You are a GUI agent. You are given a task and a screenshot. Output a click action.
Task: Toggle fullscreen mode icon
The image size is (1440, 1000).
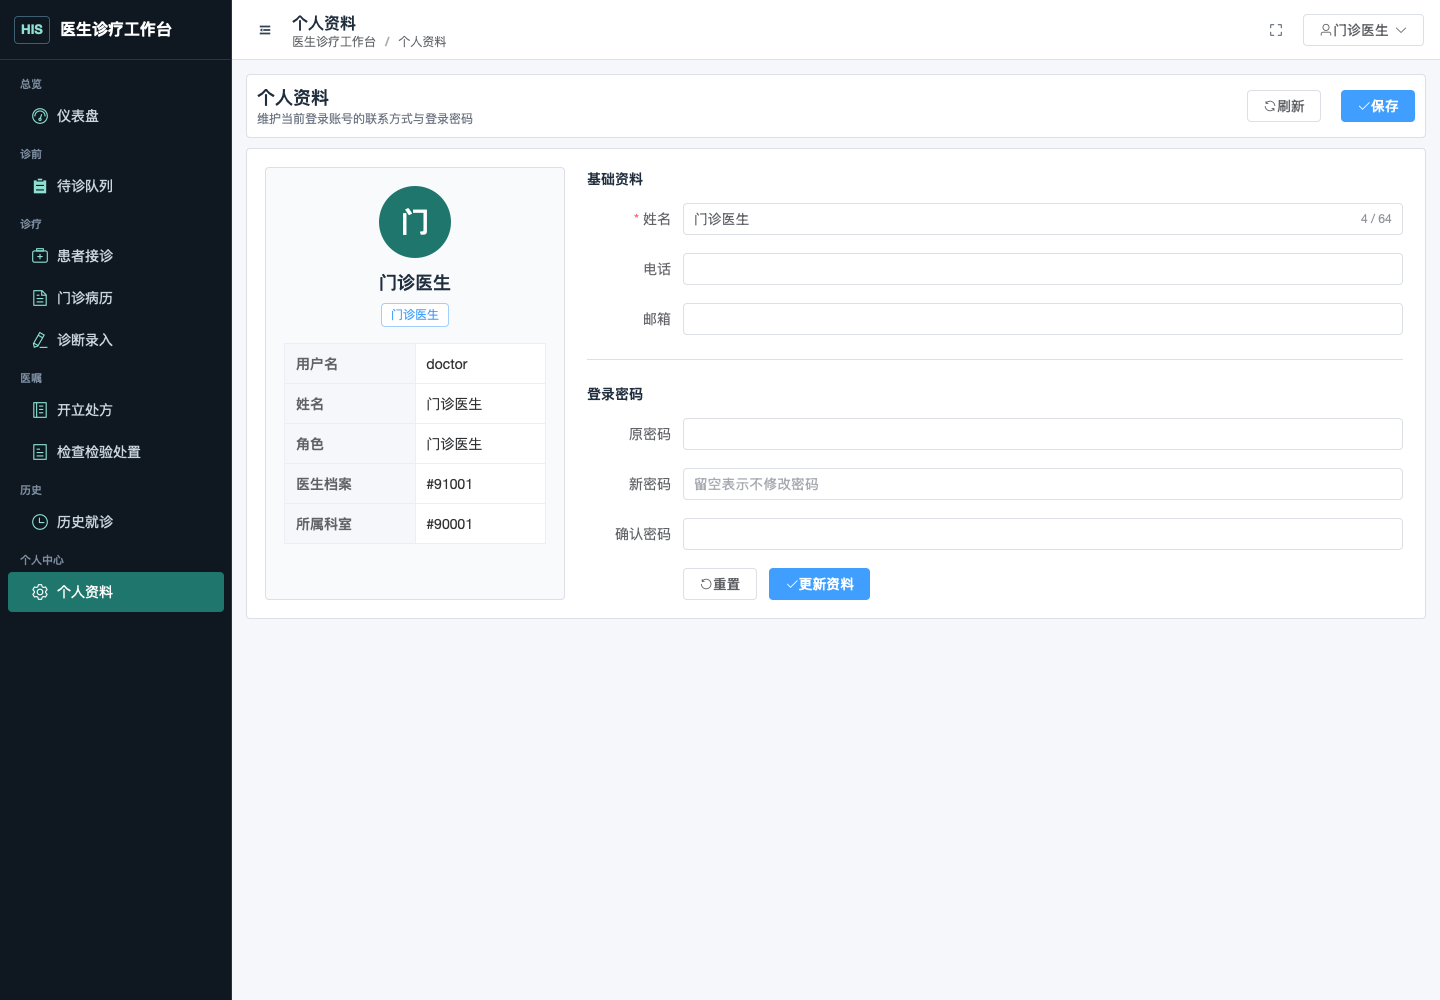click(1276, 30)
